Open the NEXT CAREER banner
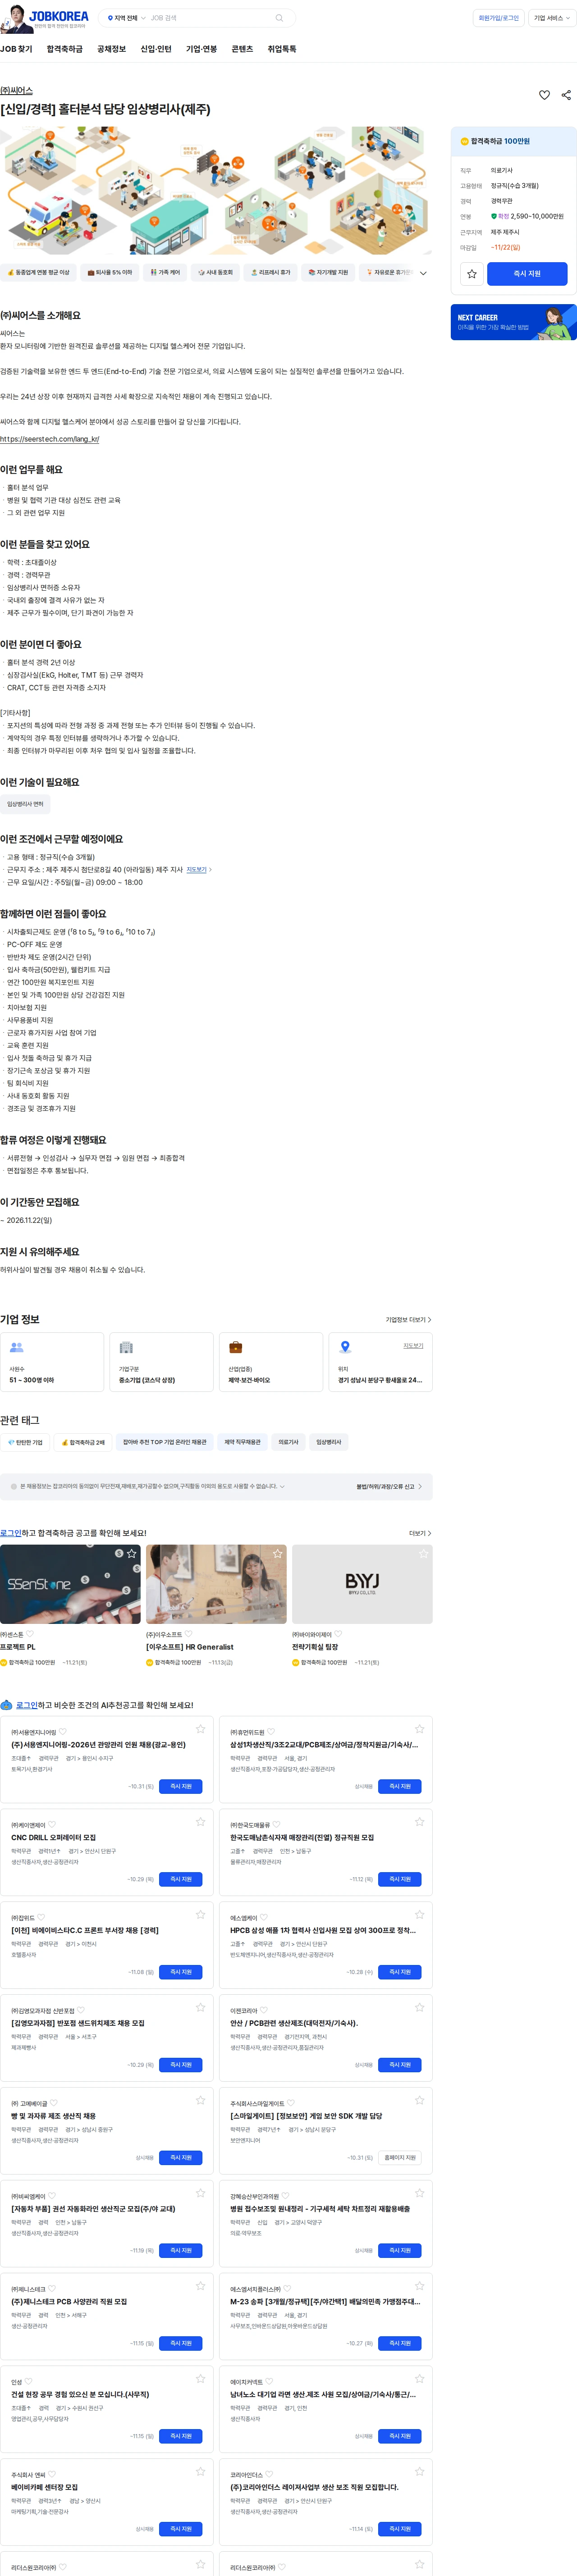 513,322
